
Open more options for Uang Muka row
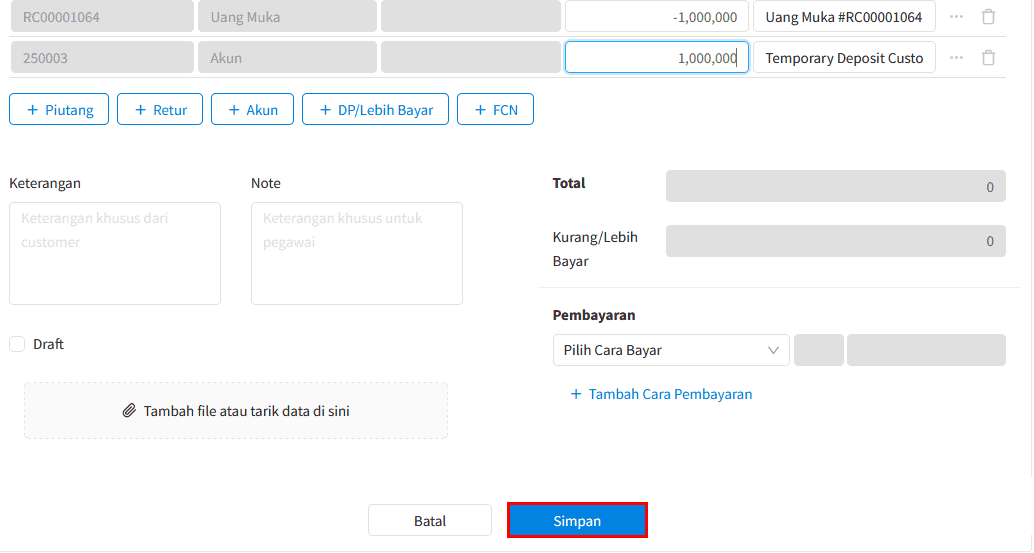coord(956,17)
